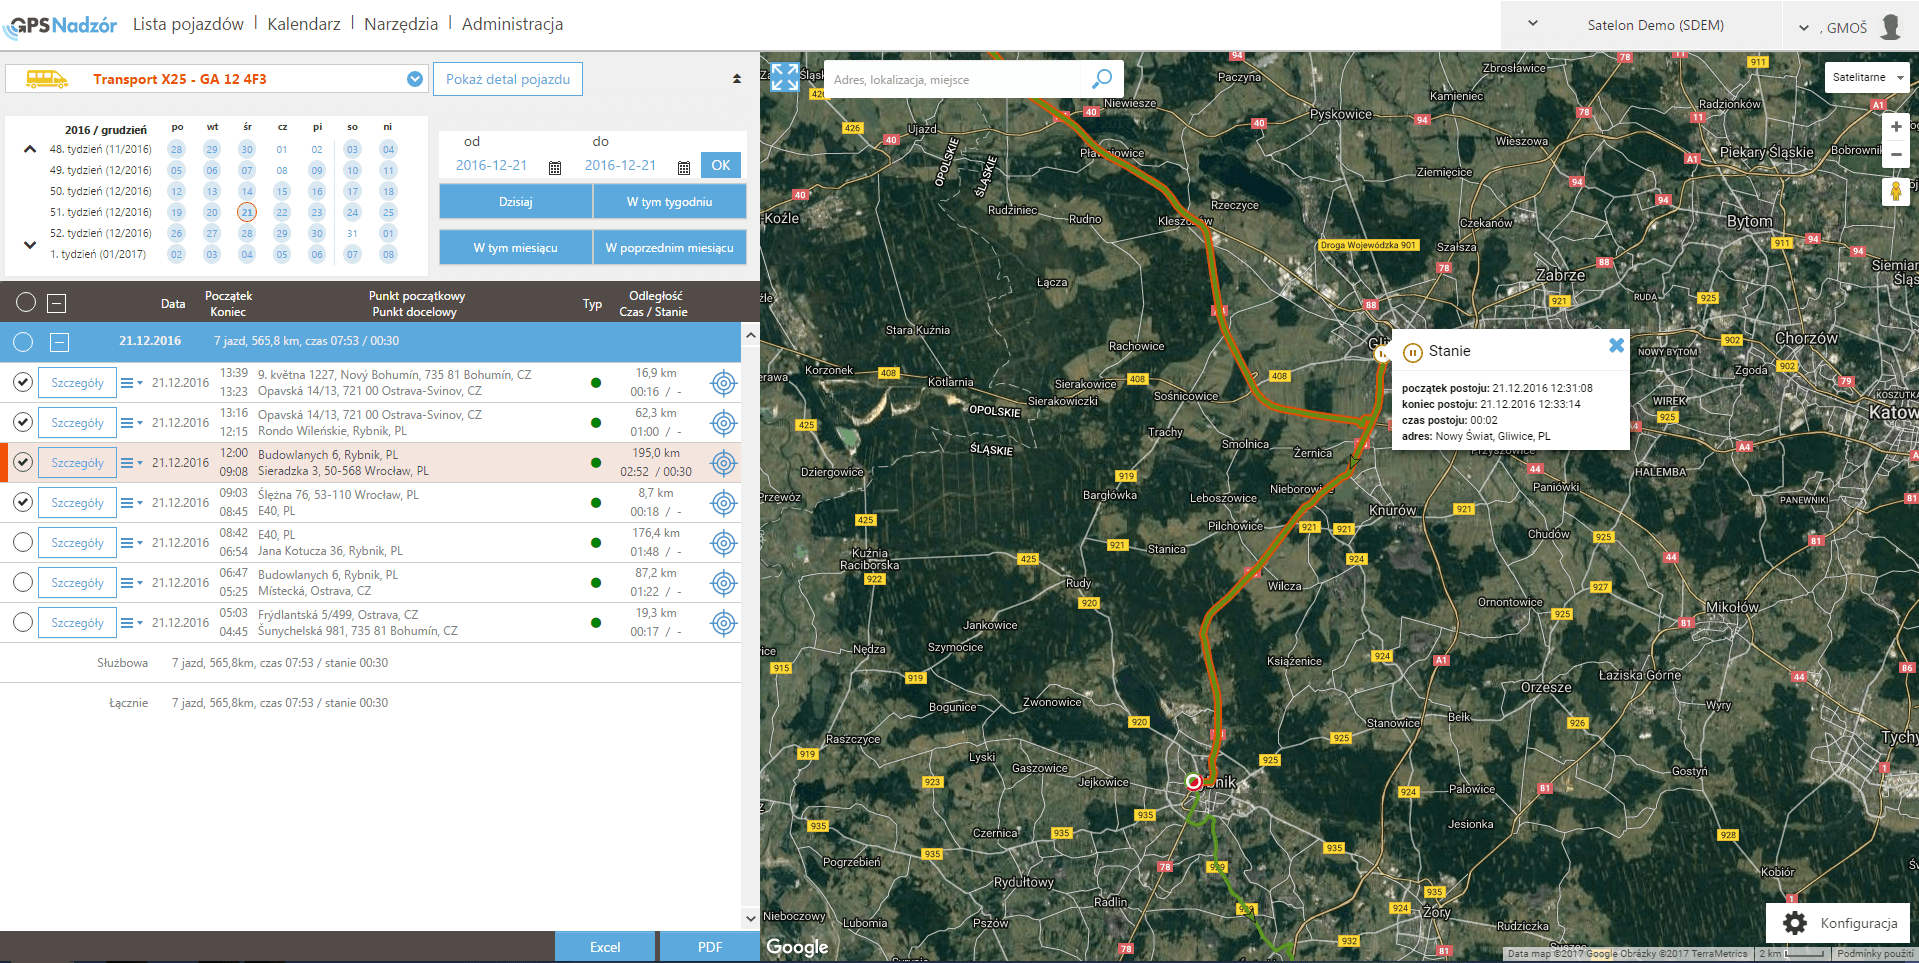Click the trips list scrollbar down arrow
The image size is (1919, 963).
tap(751, 917)
